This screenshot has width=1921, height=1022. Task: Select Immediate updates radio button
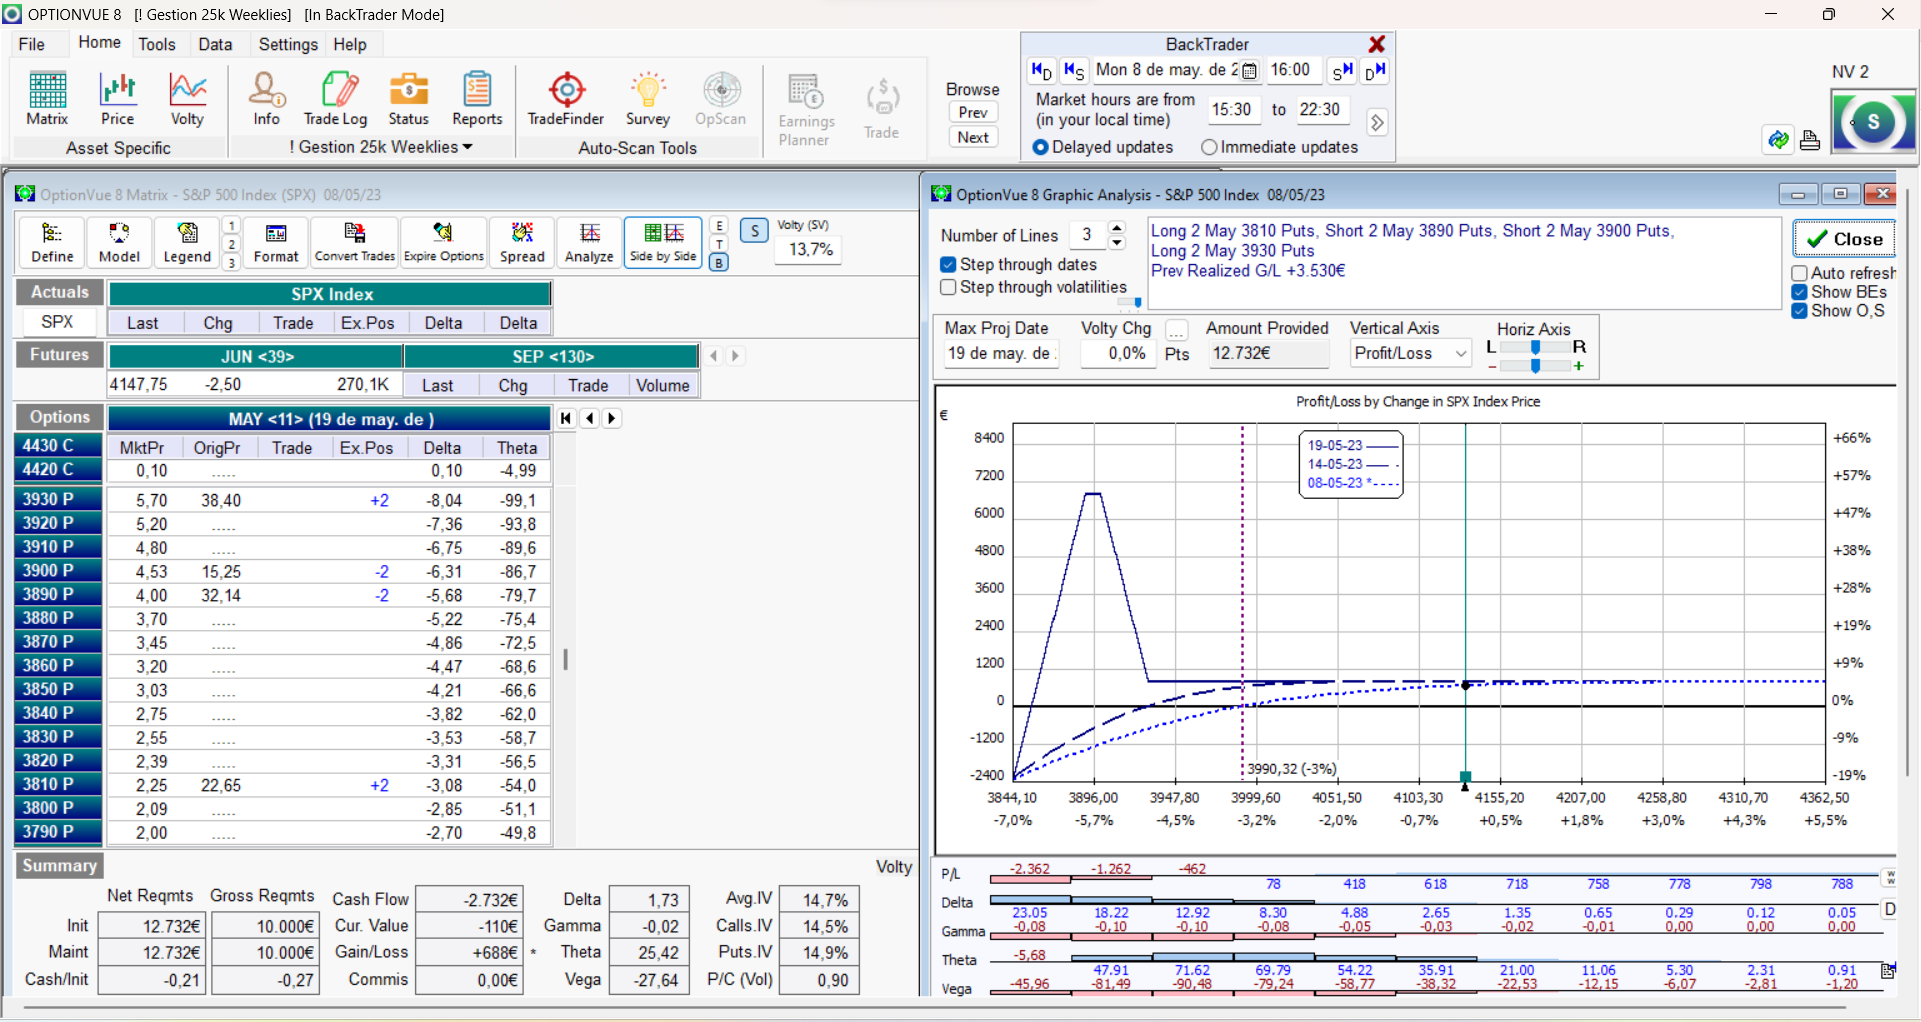click(1210, 148)
